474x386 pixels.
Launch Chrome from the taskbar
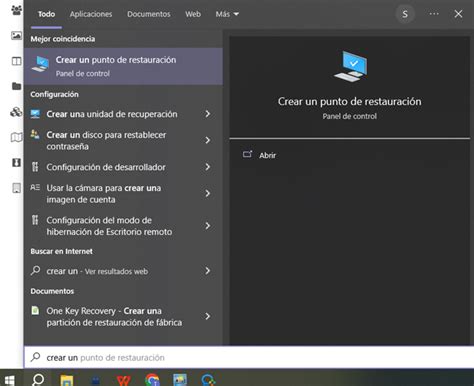[x=152, y=380]
